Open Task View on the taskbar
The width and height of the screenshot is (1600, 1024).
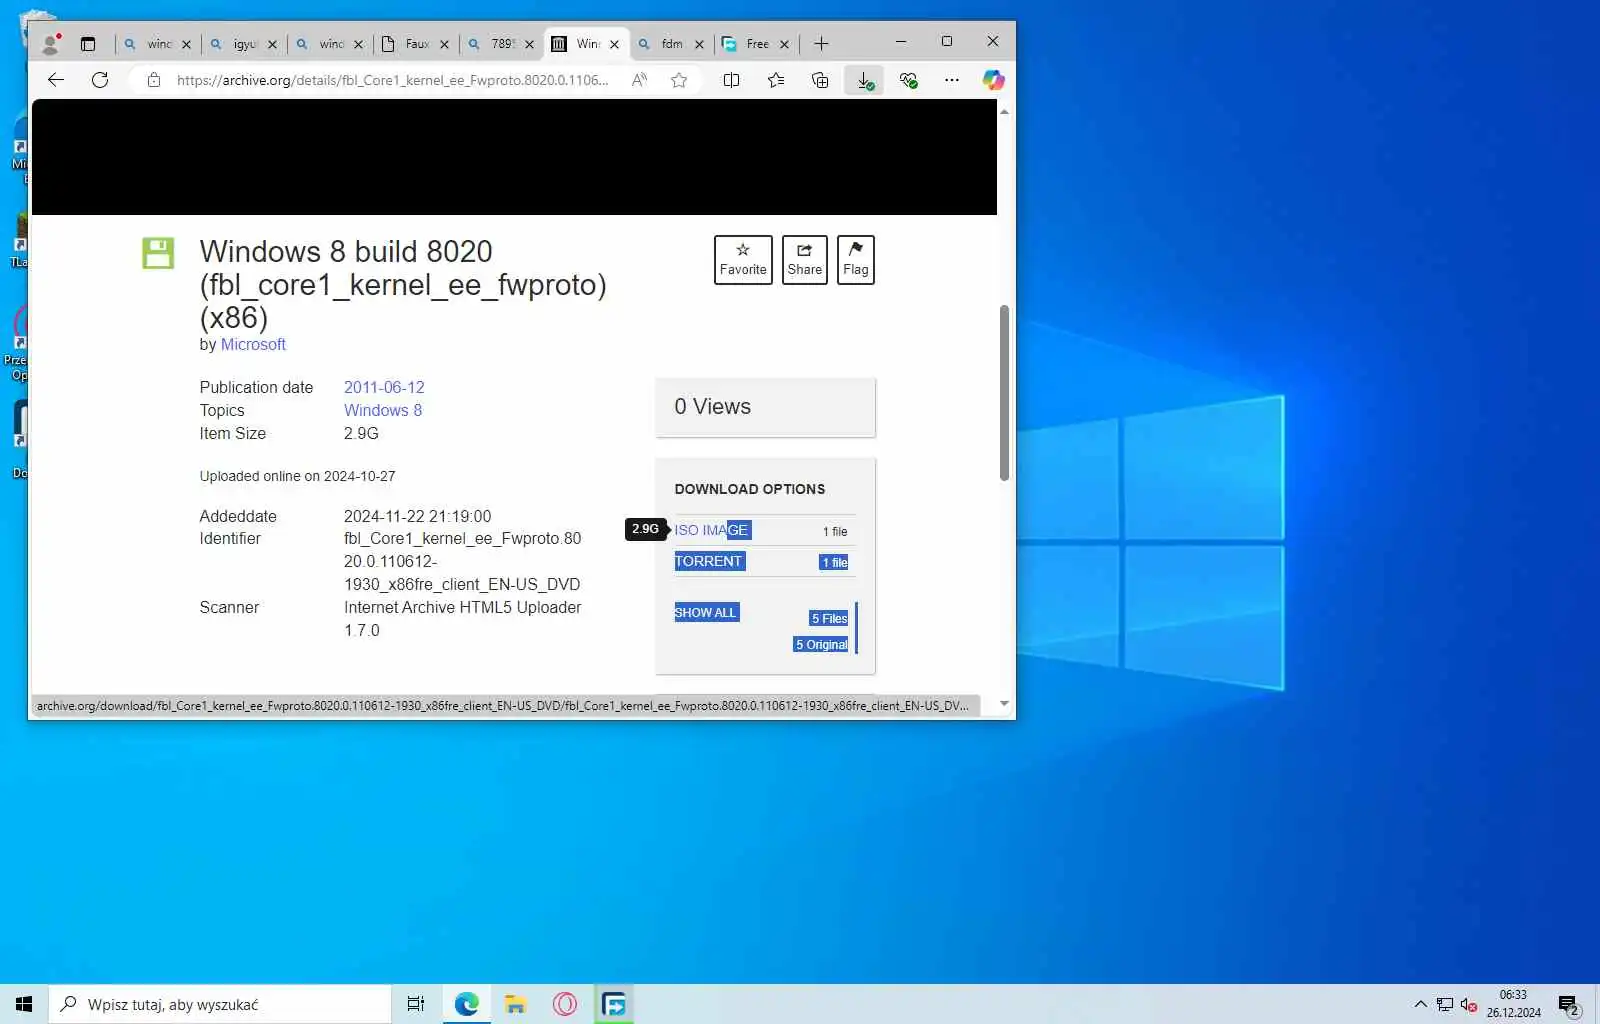(x=416, y=1004)
